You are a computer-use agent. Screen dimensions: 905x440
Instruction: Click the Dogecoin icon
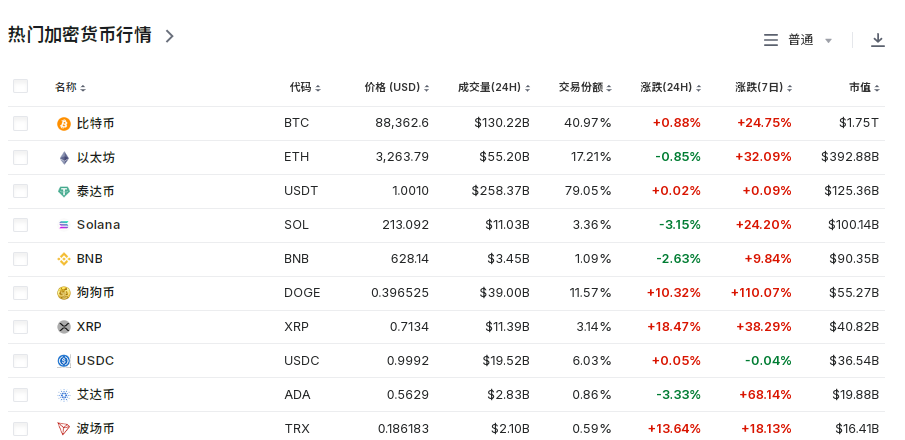pyautogui.click(x=64, y=293)
